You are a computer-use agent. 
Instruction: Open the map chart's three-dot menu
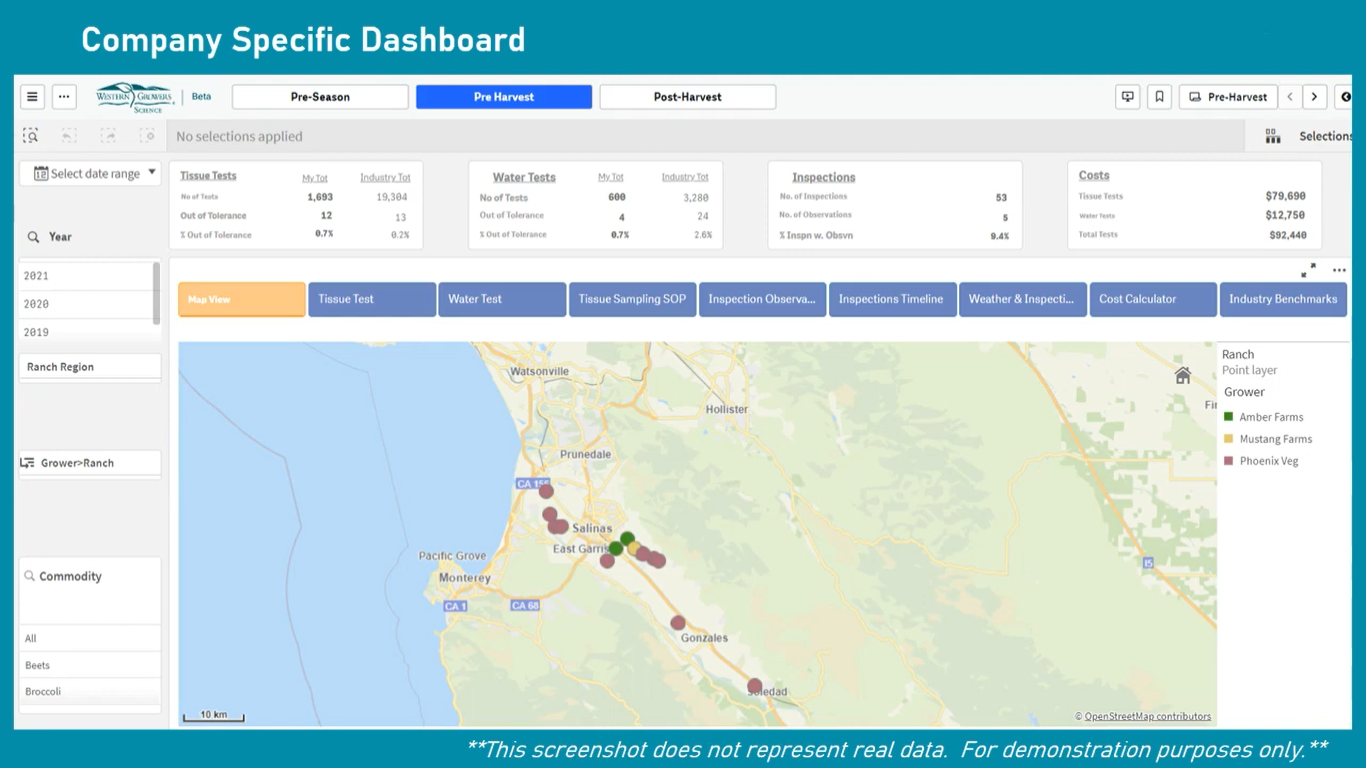1339,271
